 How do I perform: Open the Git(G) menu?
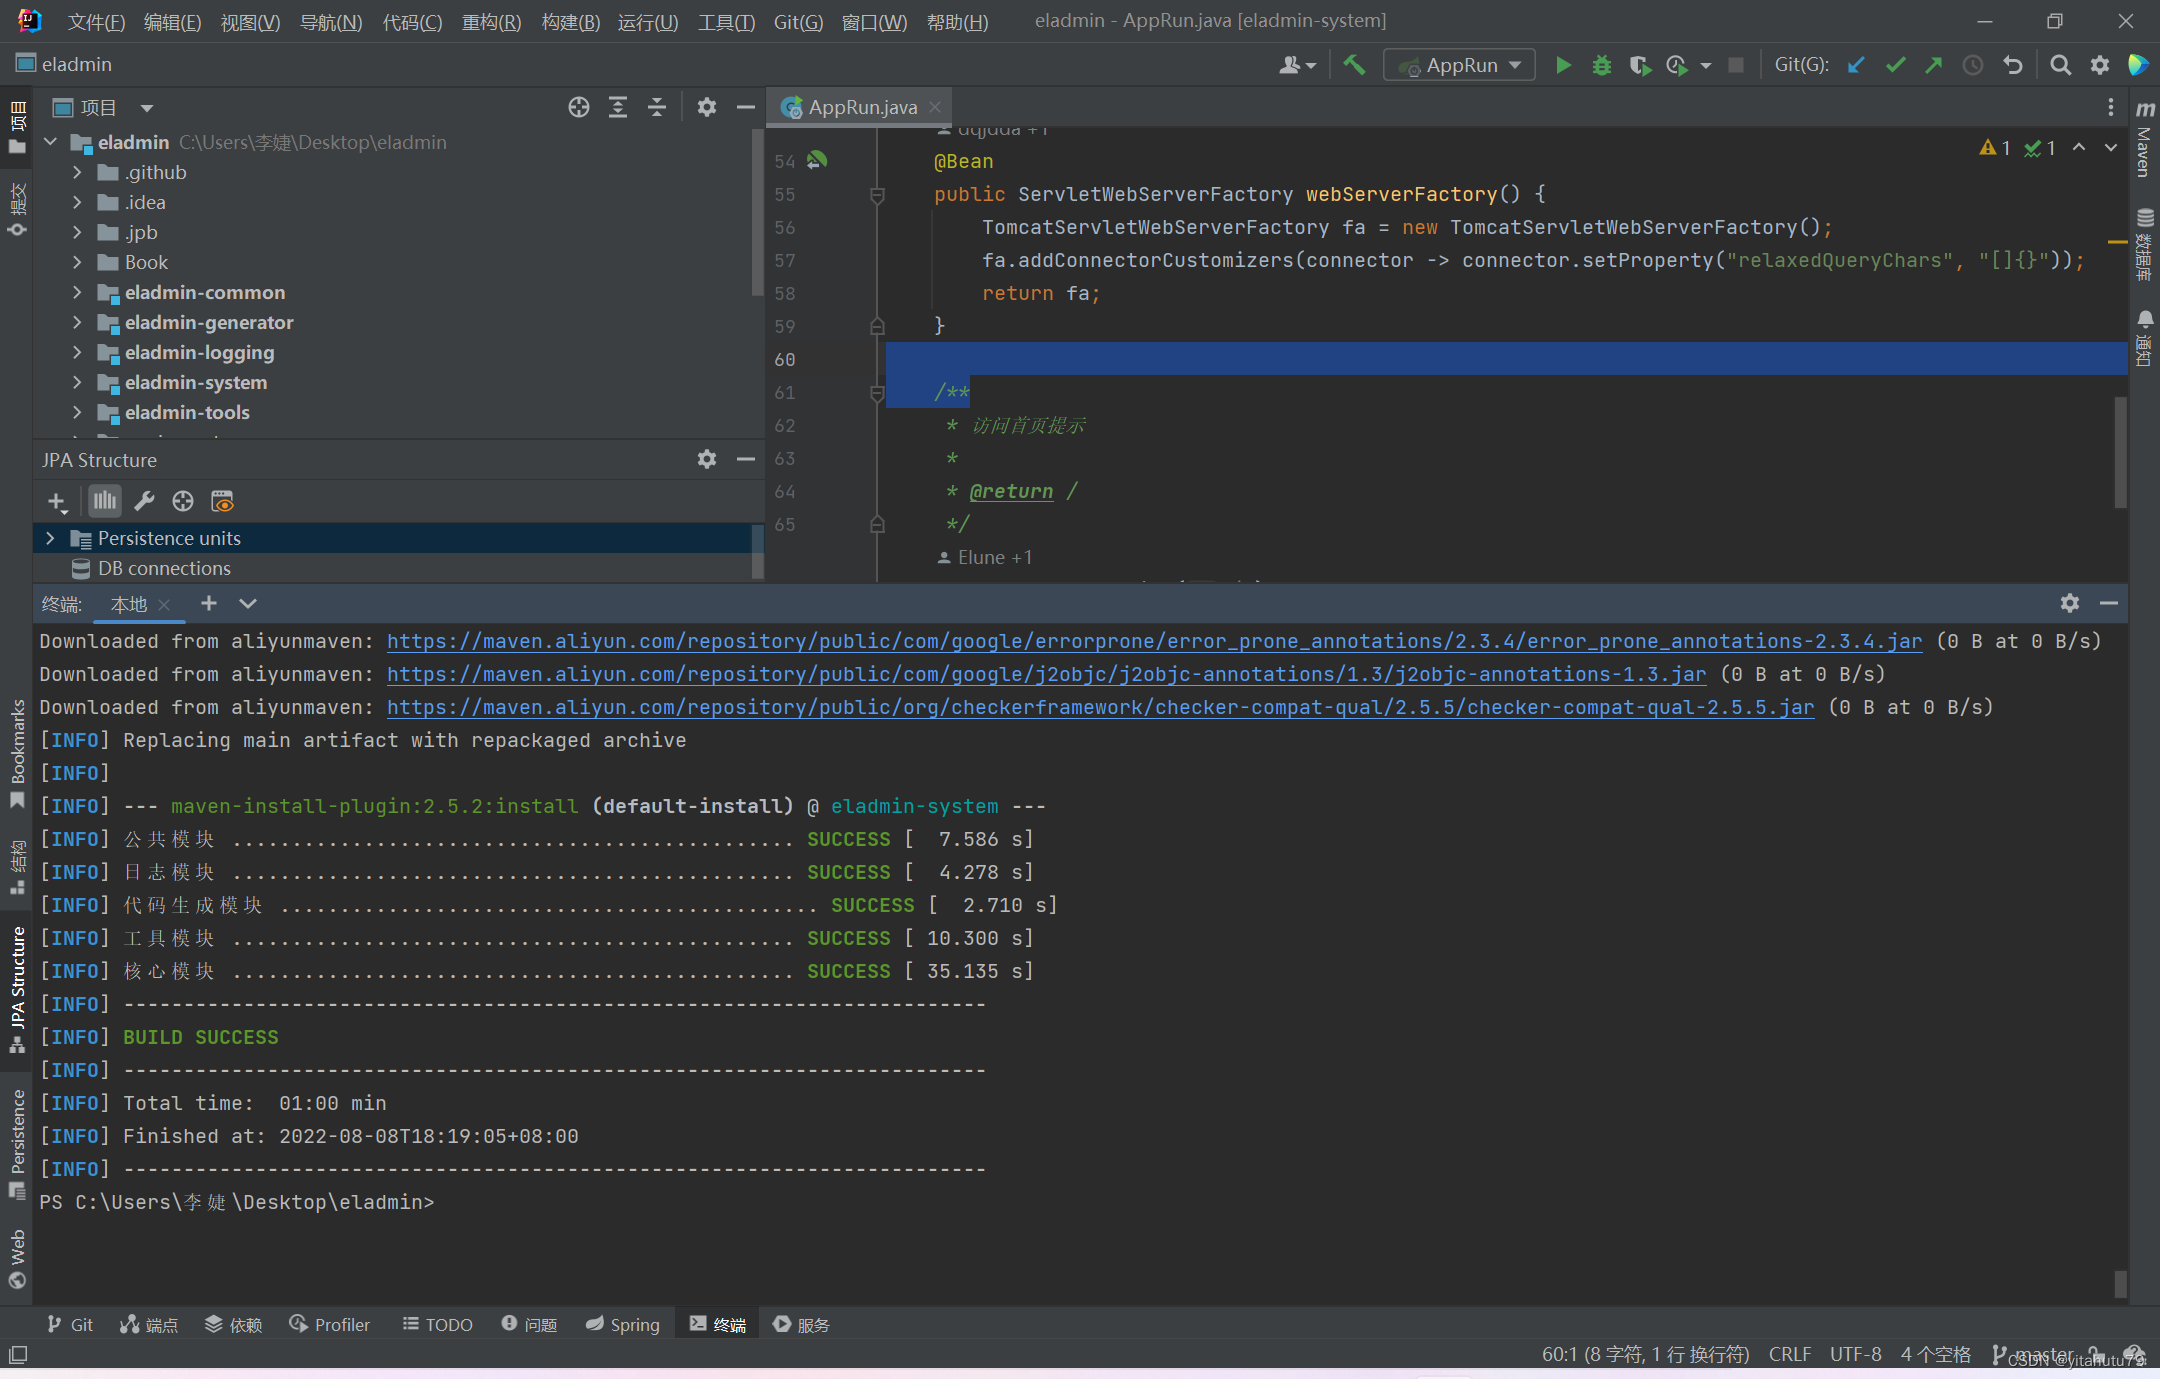tap(798, 22)
